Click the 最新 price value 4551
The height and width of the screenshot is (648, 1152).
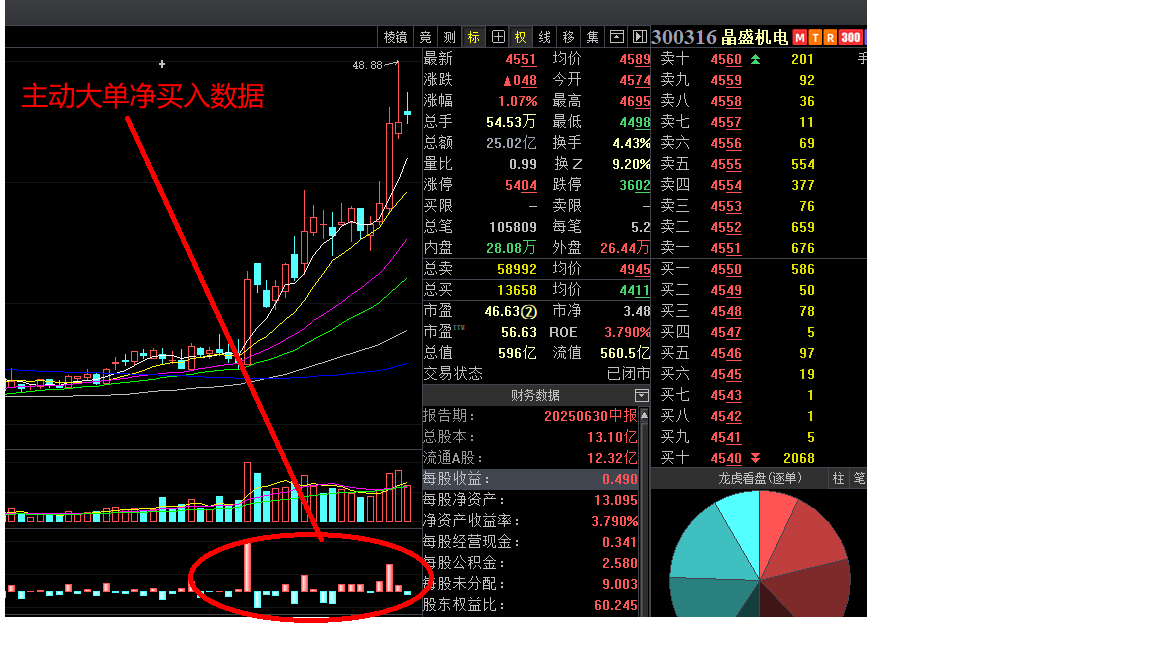[521, 60]
